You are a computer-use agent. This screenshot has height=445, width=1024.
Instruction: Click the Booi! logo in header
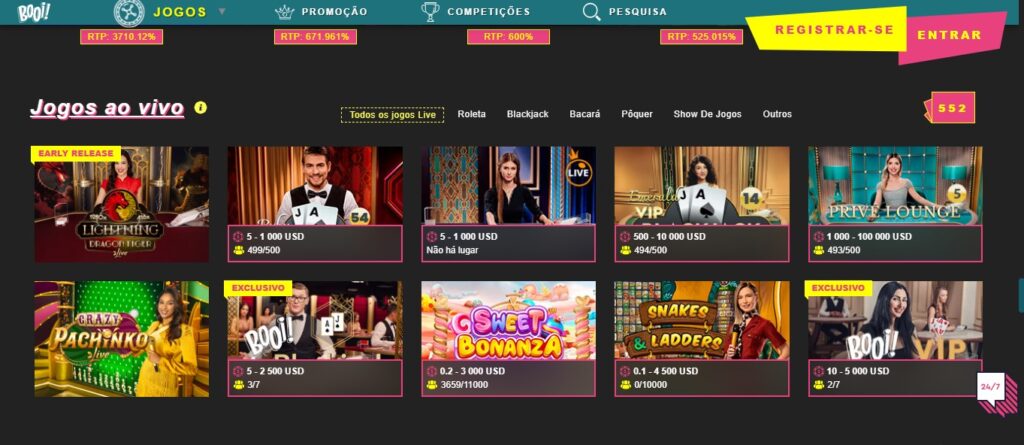point(33,12)
